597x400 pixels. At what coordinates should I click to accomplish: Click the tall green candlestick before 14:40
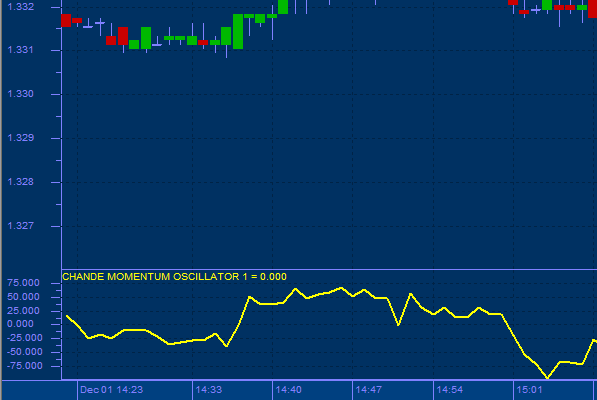click(238, 32)
